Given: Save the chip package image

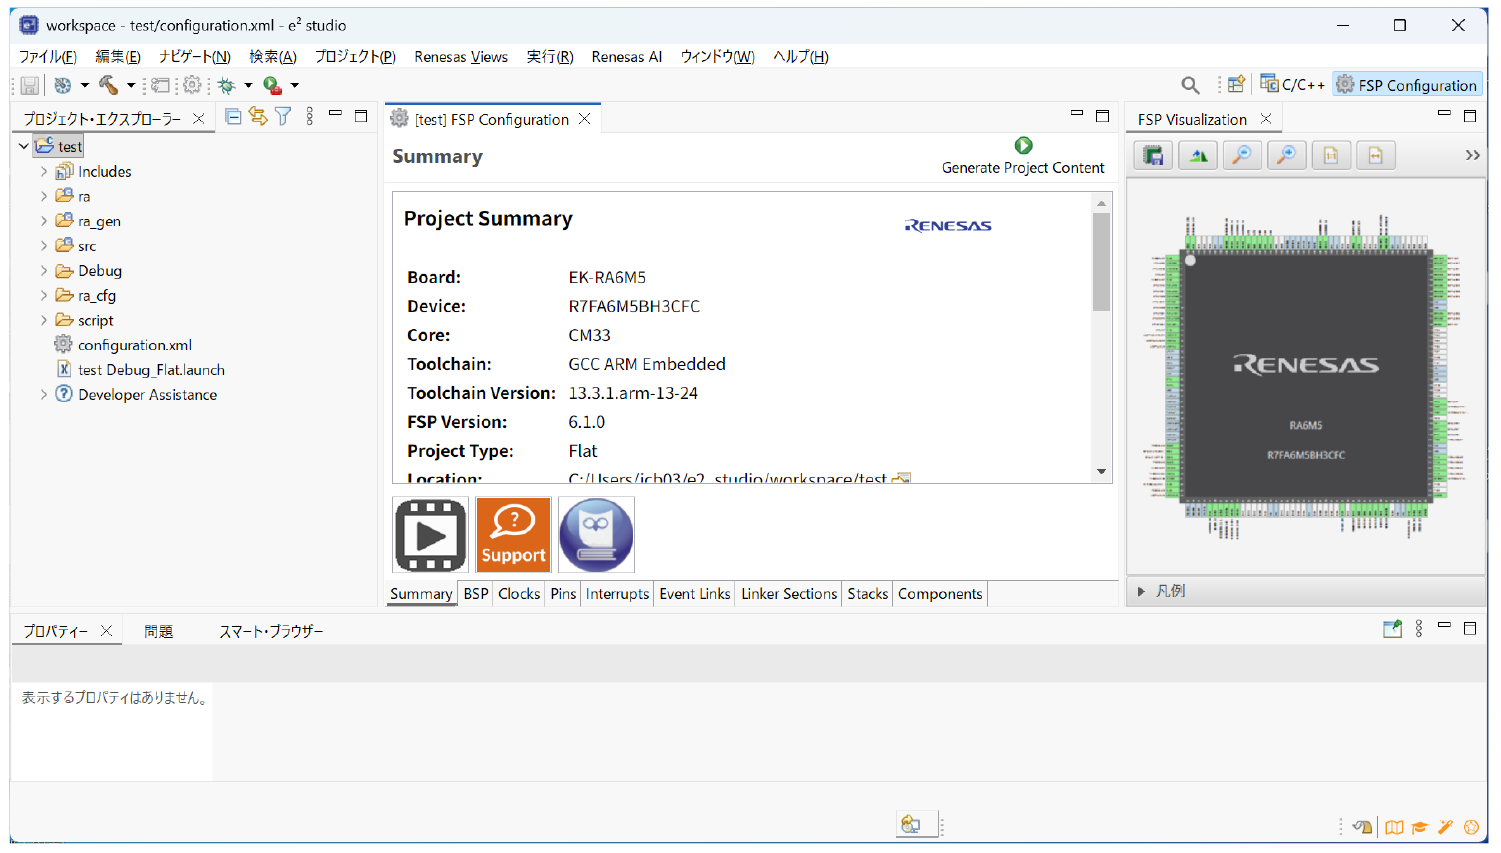Looking at the screenshot, I should 1153,155.
